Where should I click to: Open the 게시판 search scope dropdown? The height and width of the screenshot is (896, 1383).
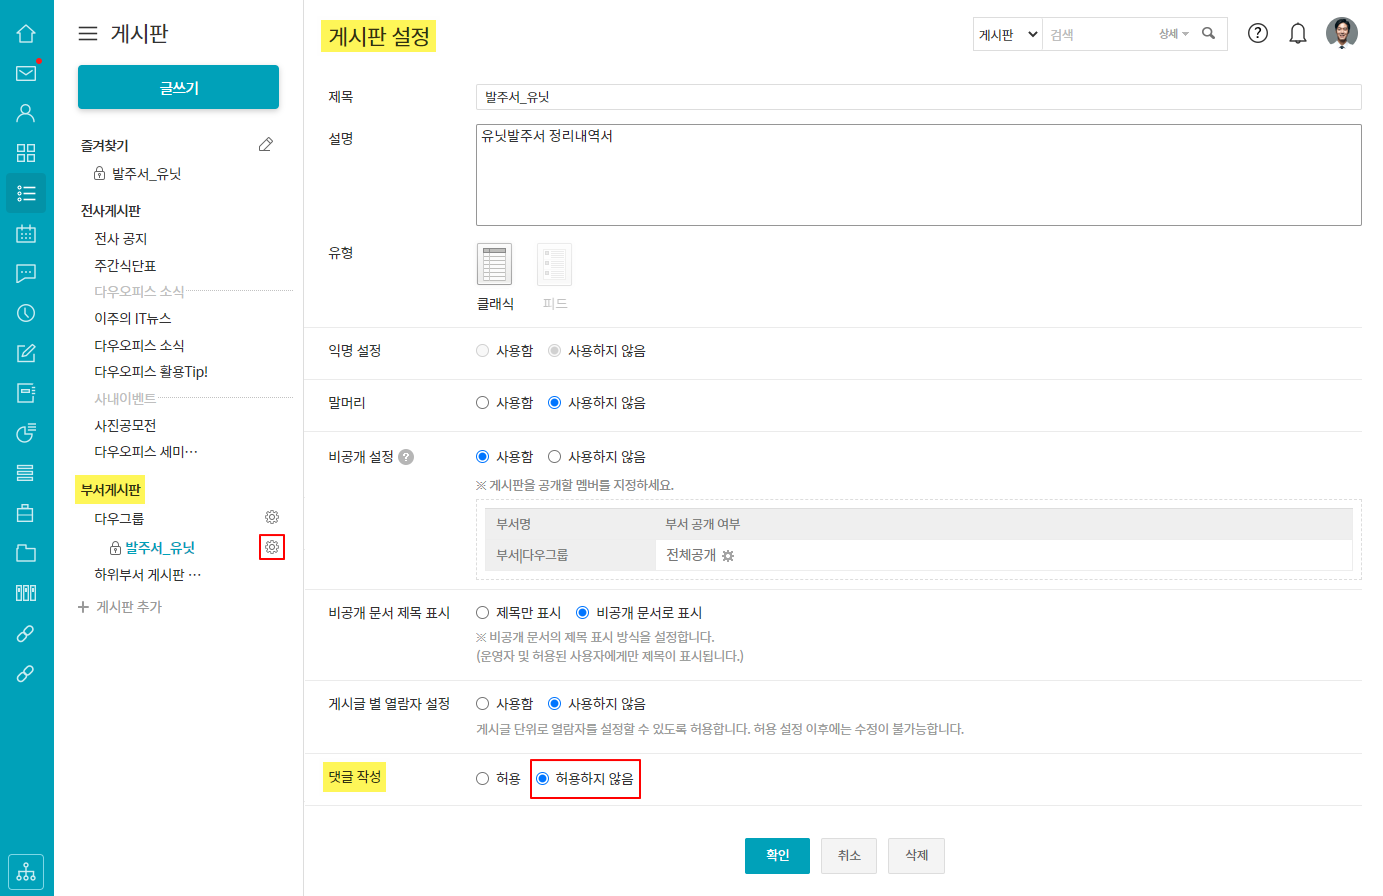pos(1007,34)
